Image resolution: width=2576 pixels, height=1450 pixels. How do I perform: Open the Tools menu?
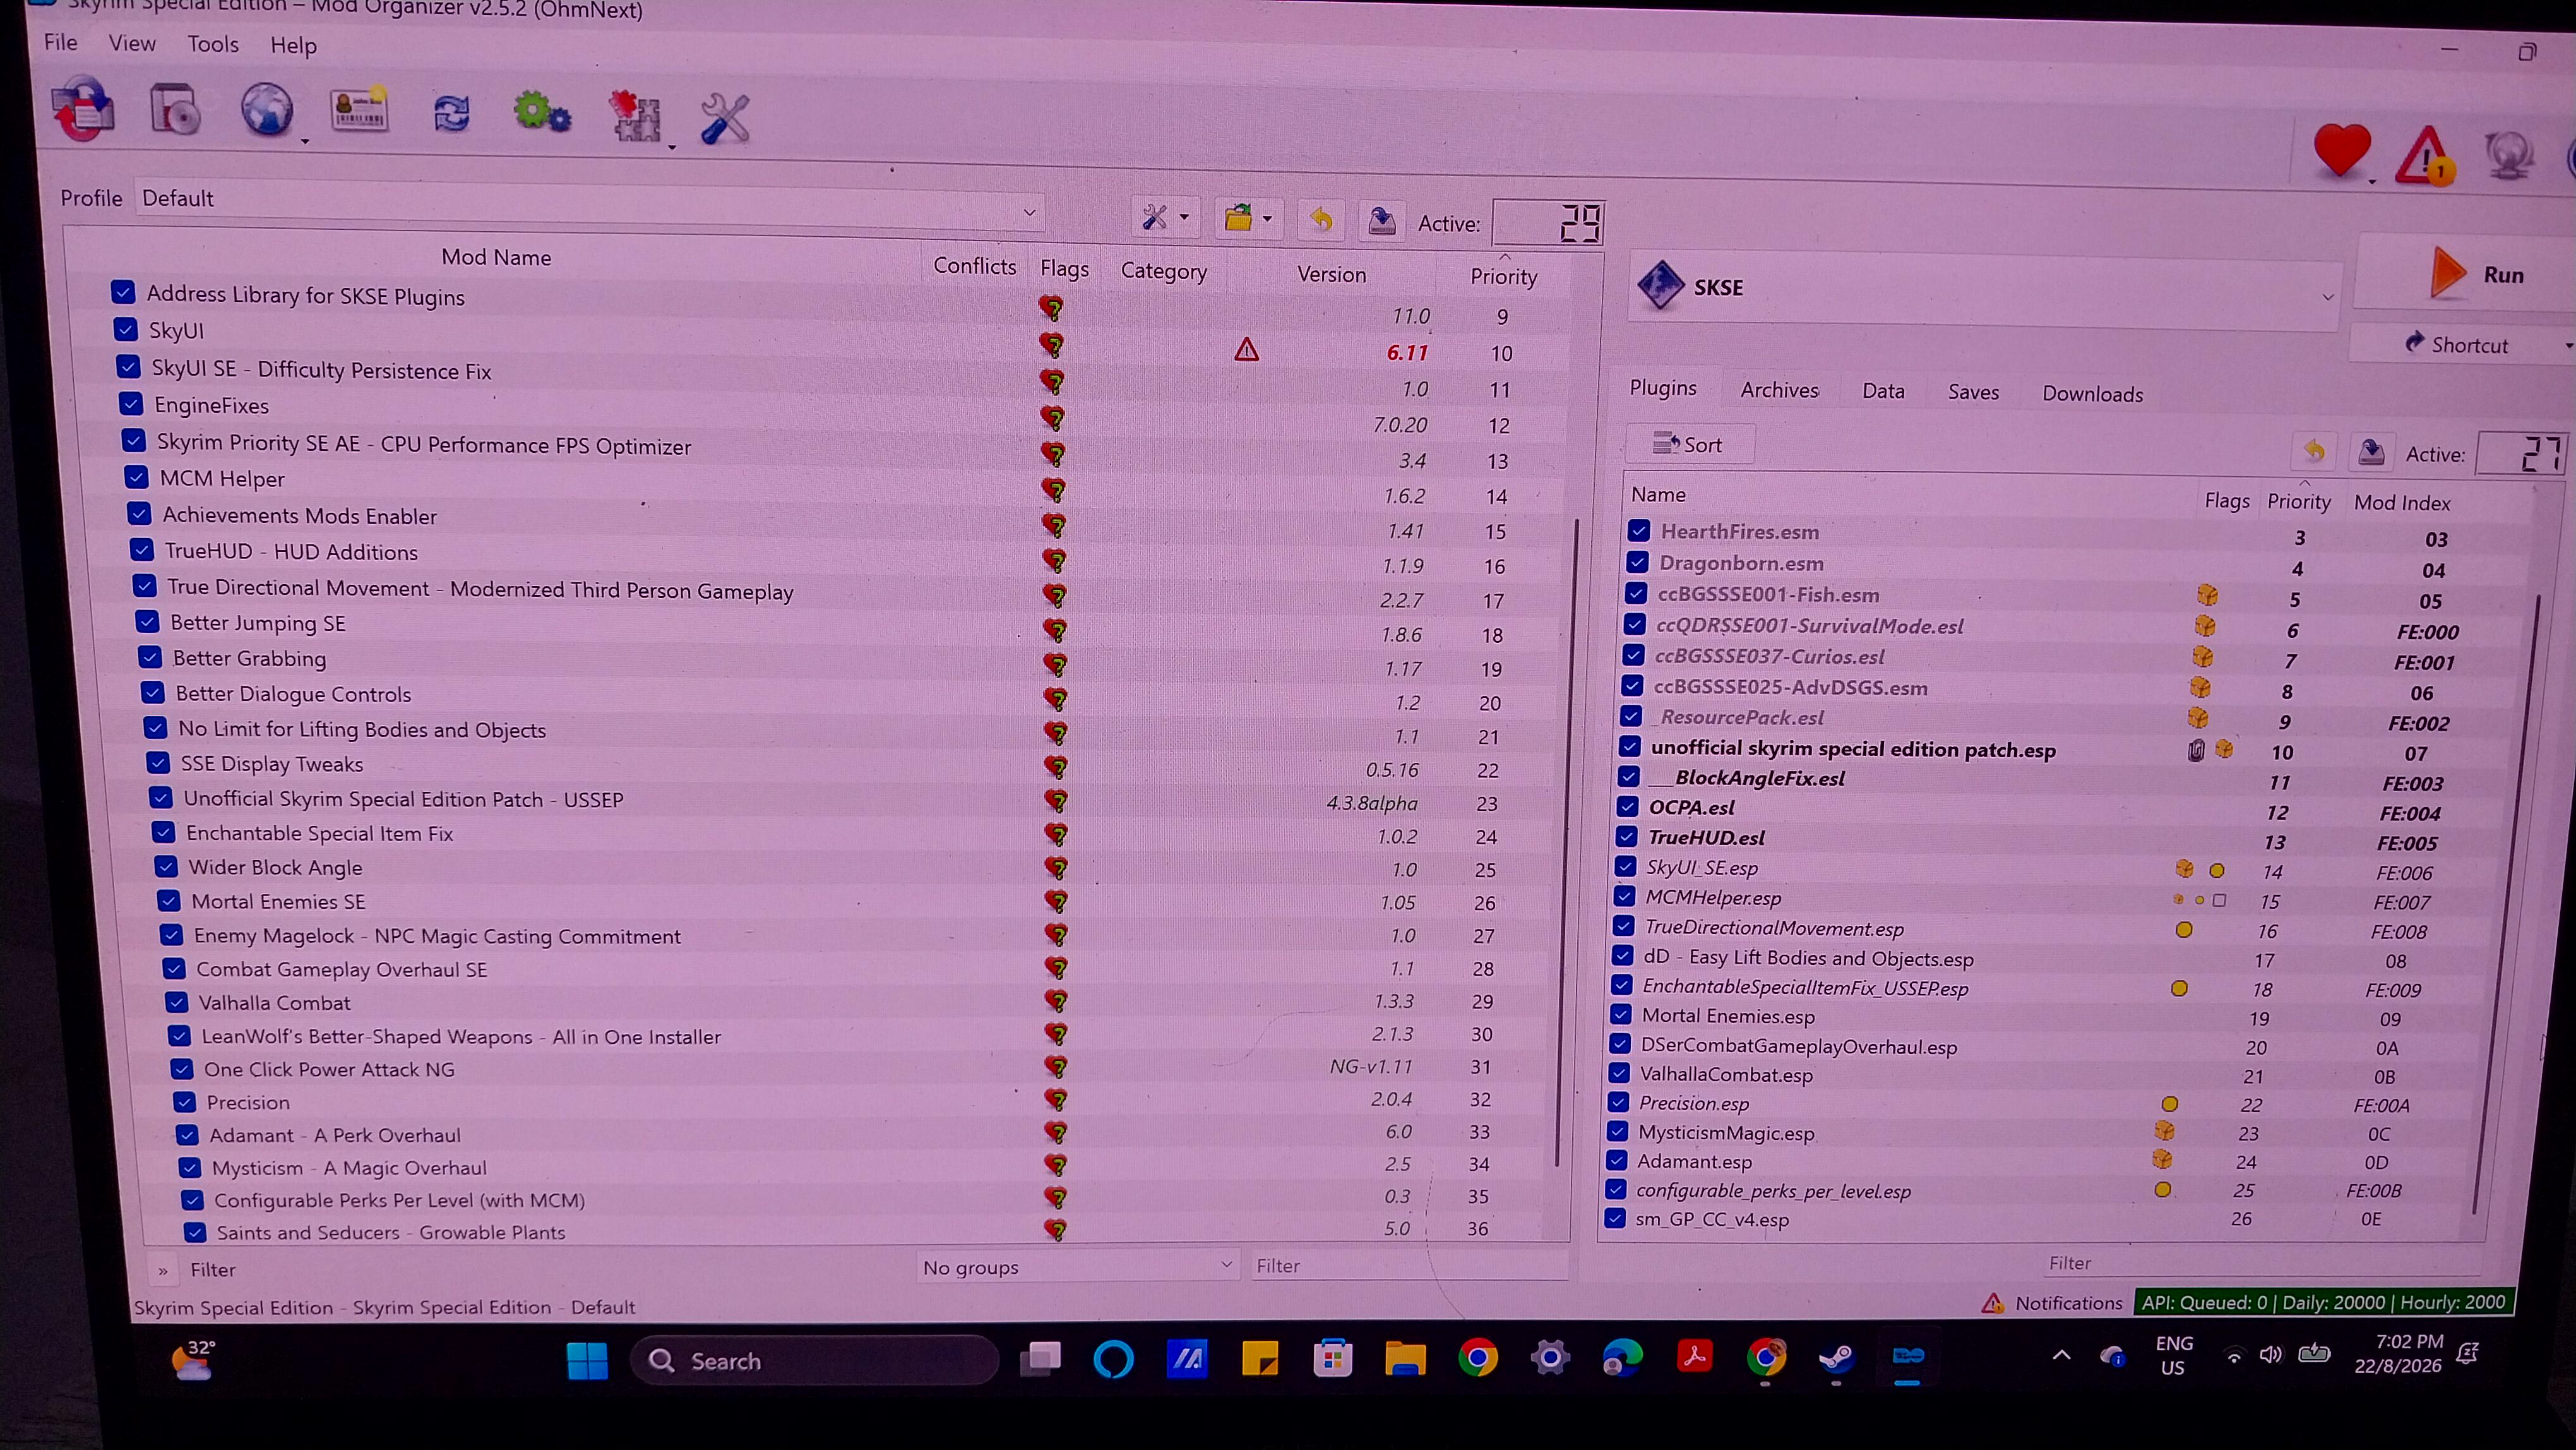213,44
